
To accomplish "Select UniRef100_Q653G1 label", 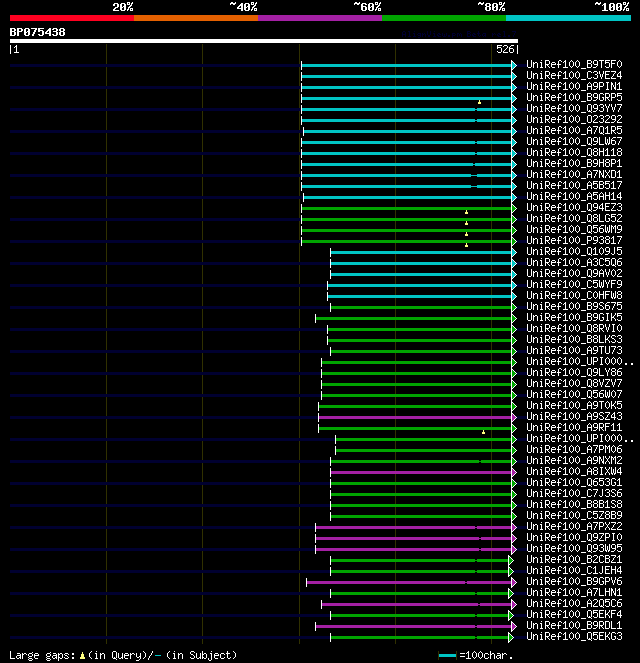I will pos(574,482).
